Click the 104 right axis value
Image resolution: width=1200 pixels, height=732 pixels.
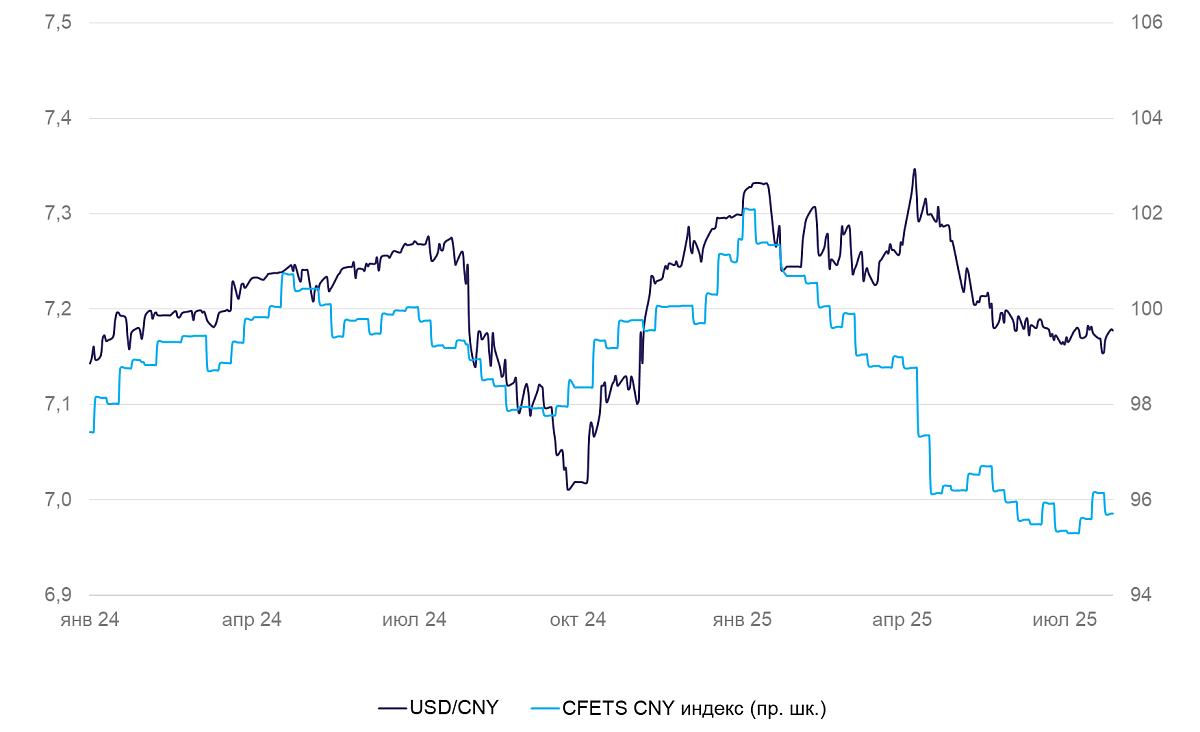coord(1146,118)
